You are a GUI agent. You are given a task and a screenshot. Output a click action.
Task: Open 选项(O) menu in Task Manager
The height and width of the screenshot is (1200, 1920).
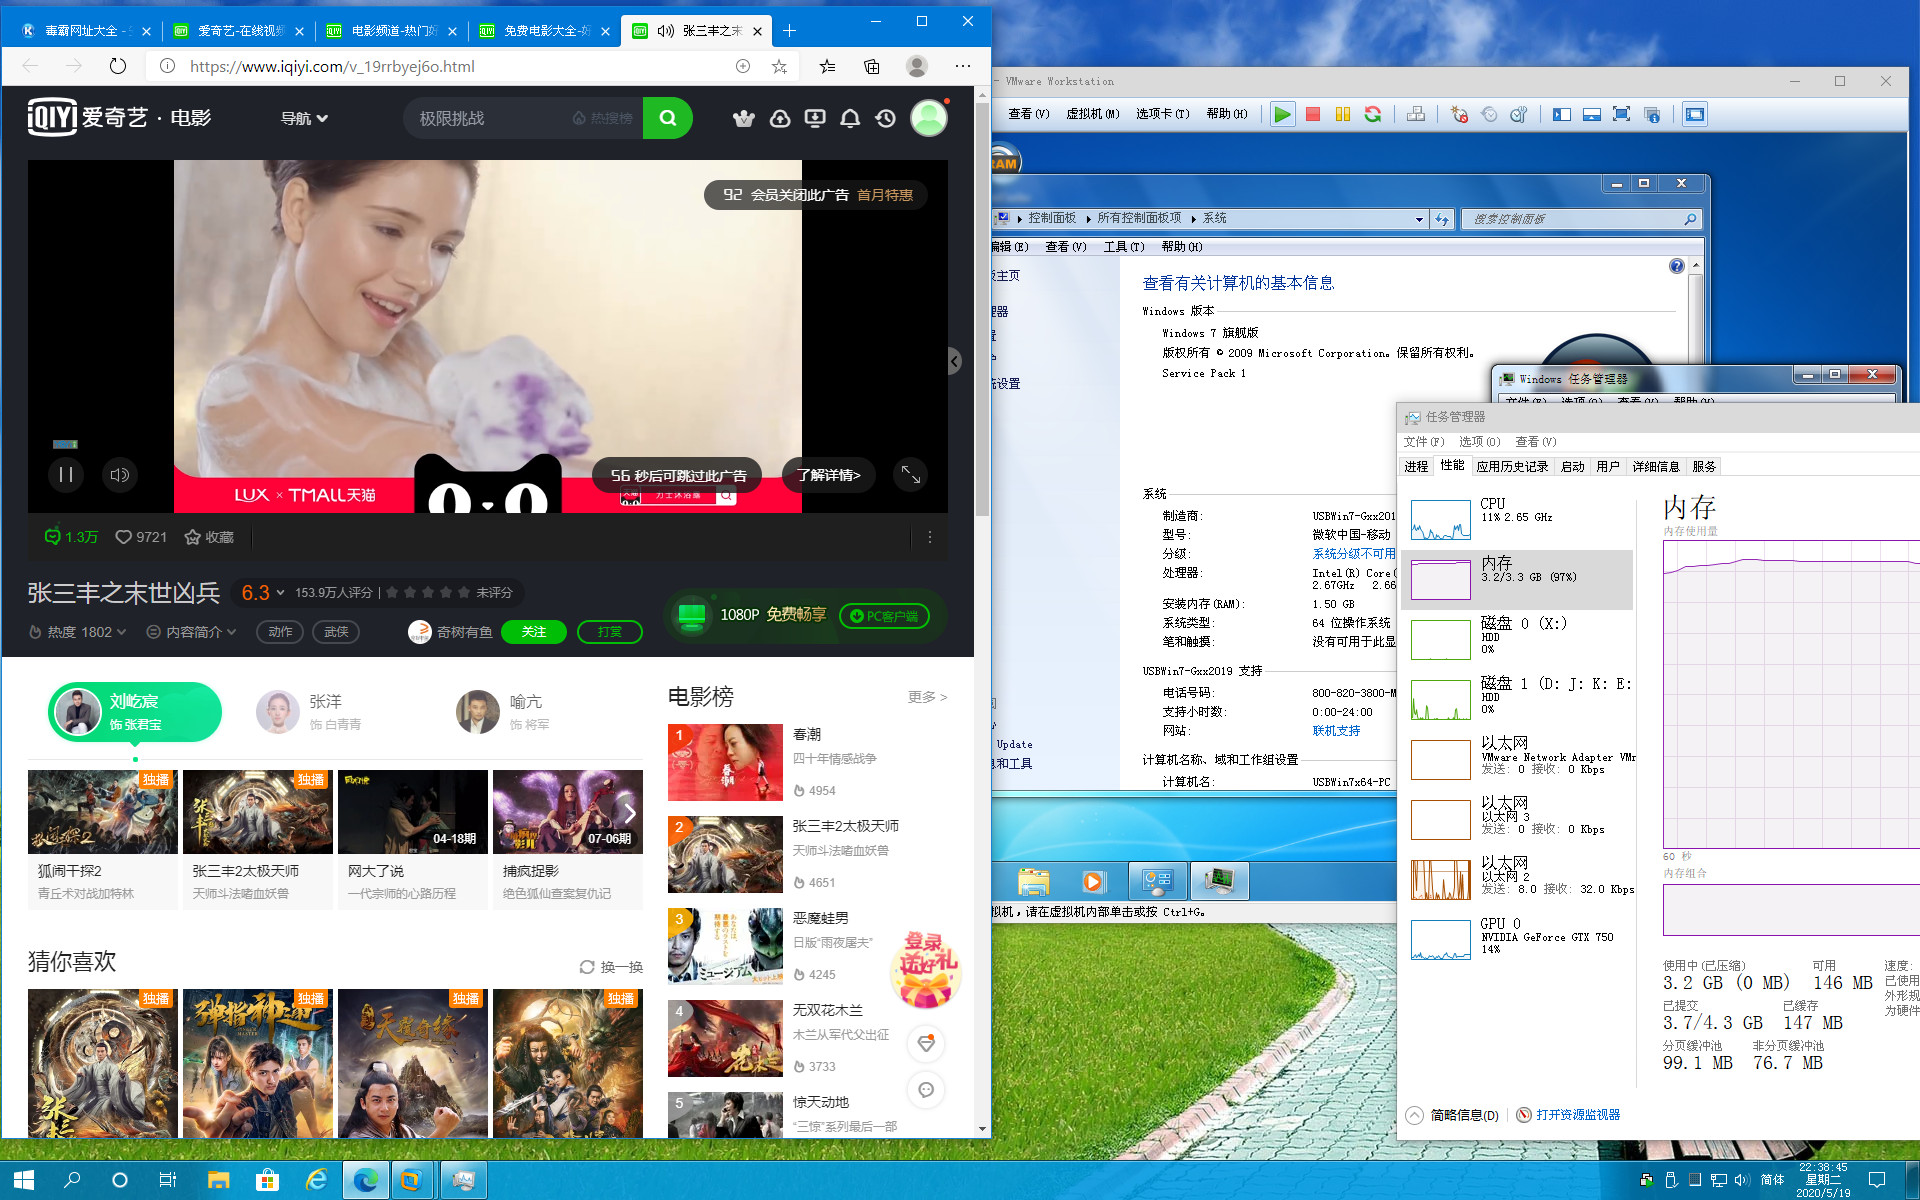(x=1479, y=441)
